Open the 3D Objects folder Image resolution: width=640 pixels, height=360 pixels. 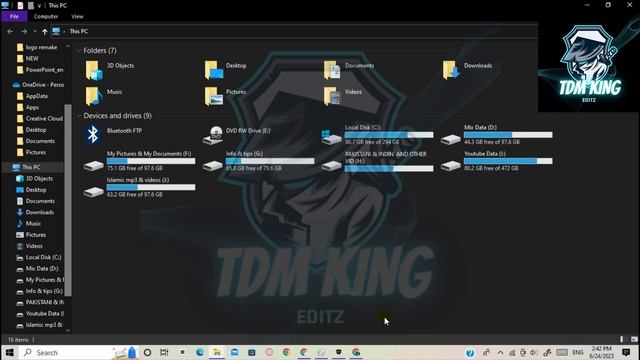point(109,70)
